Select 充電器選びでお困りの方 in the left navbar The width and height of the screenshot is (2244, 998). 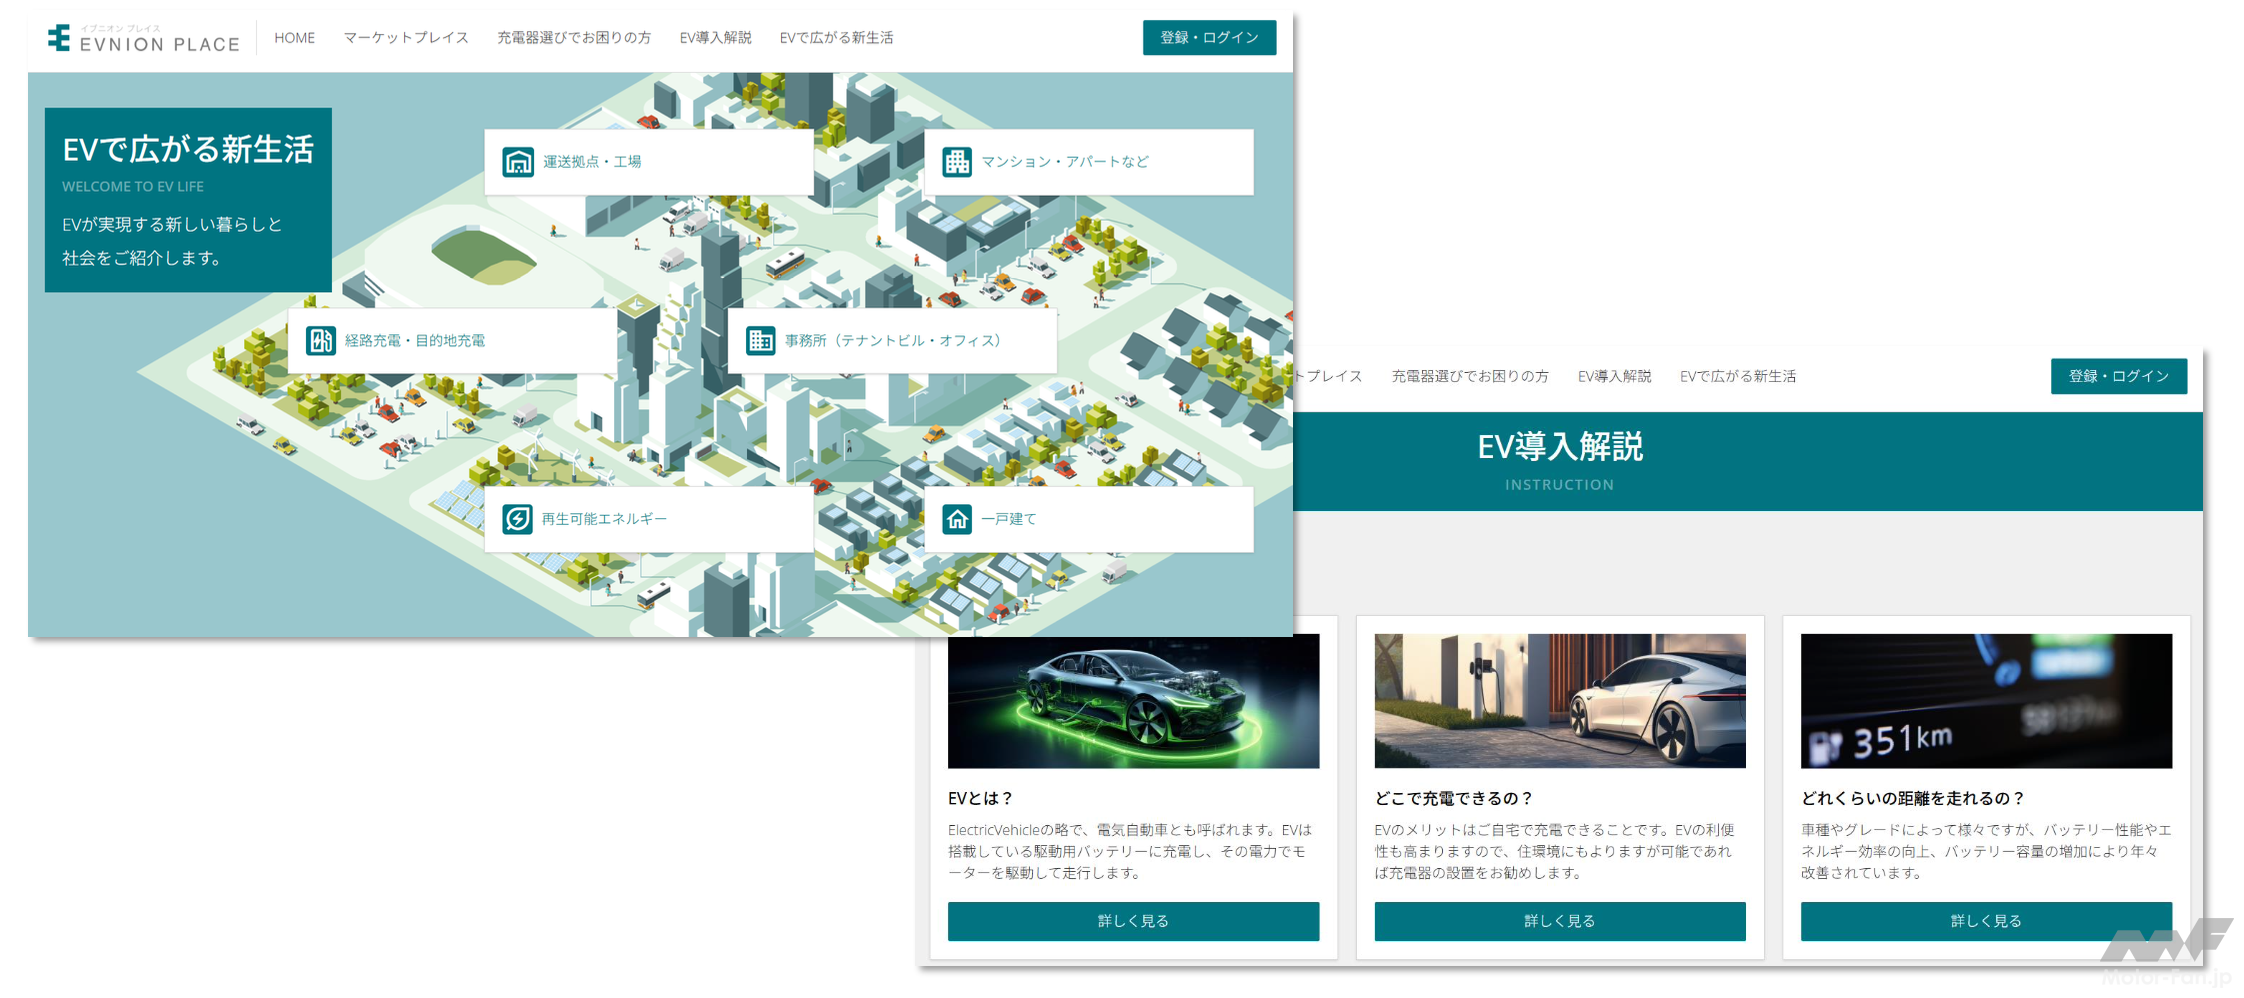point(573,38)
